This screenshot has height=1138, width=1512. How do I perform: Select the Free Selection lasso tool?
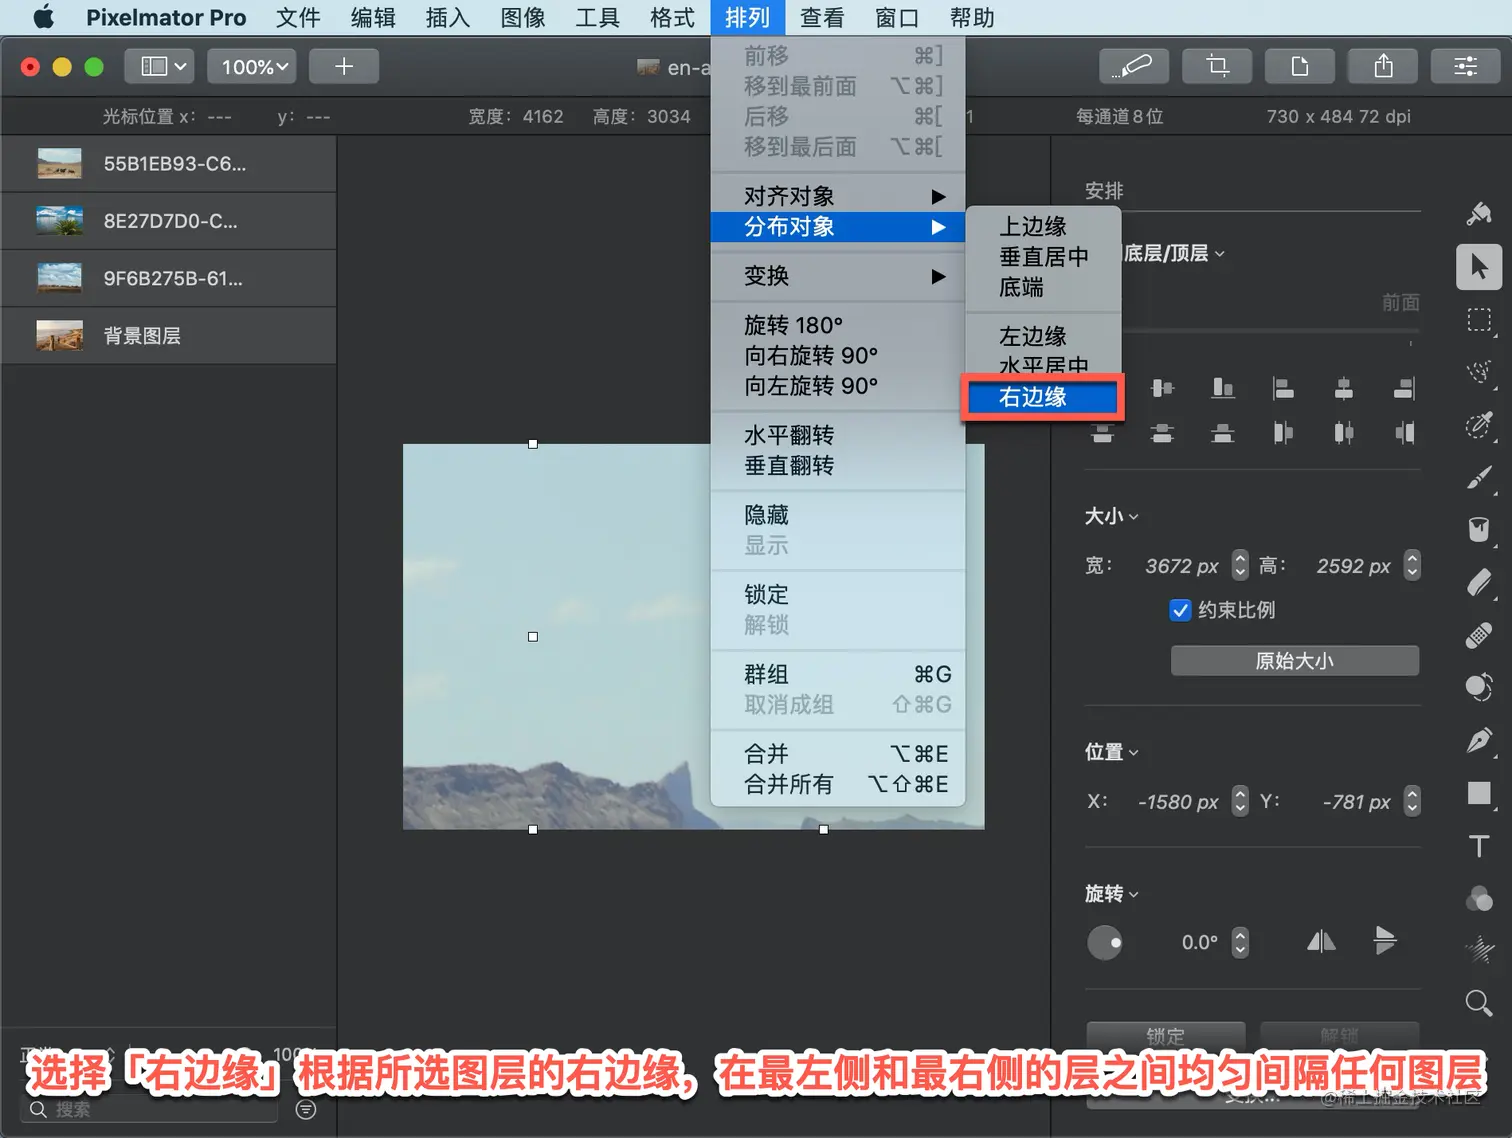pos(1479,372)
